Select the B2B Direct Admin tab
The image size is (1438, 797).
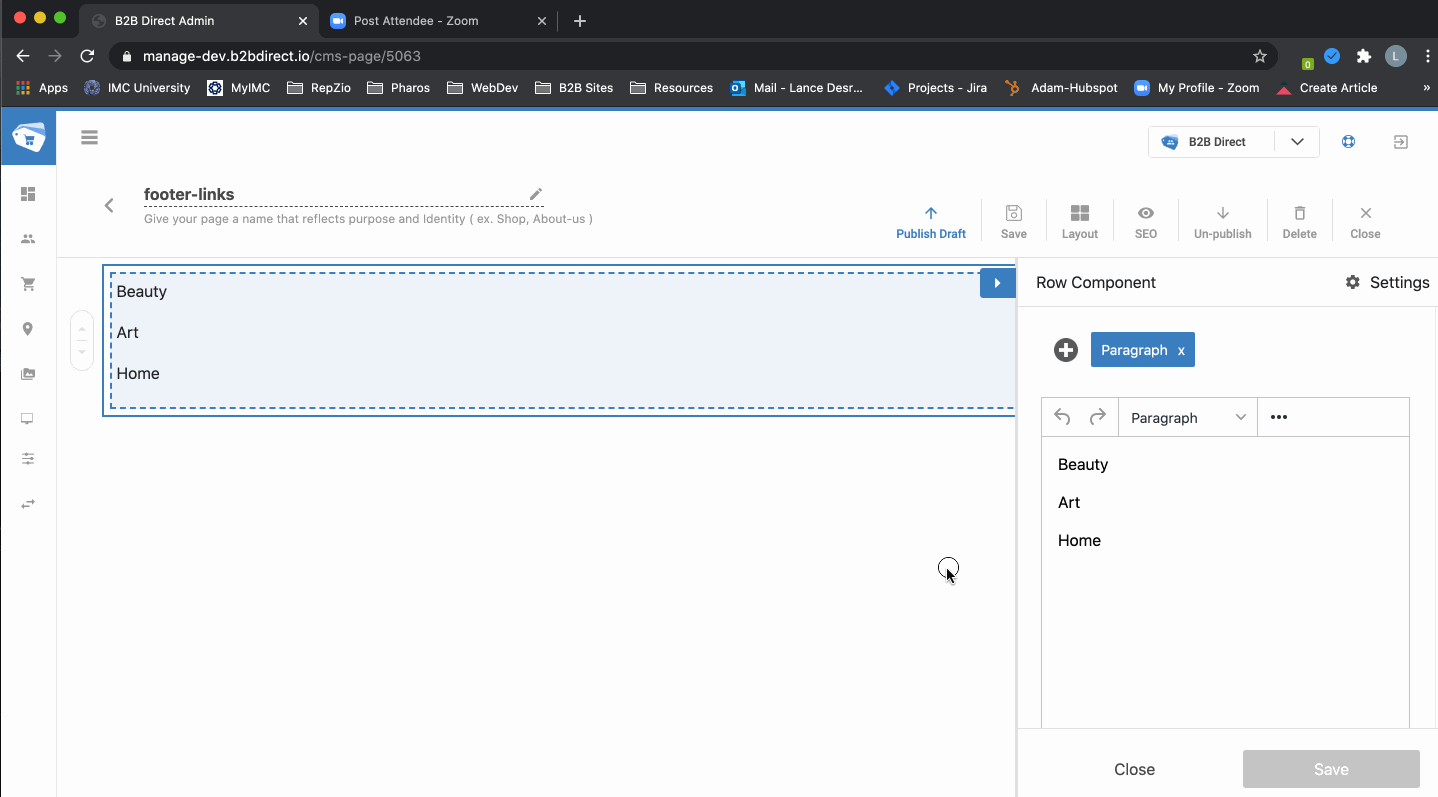(x=197, y=20)
